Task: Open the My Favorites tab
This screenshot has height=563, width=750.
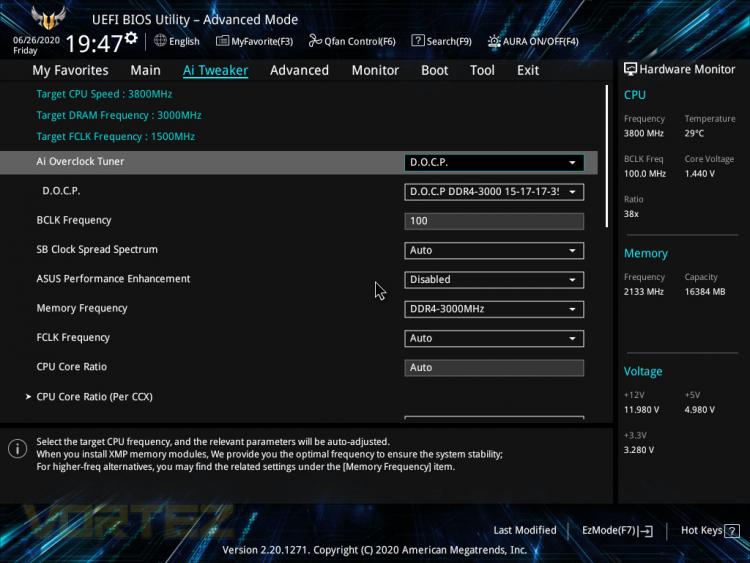Action: pos(70,70)
